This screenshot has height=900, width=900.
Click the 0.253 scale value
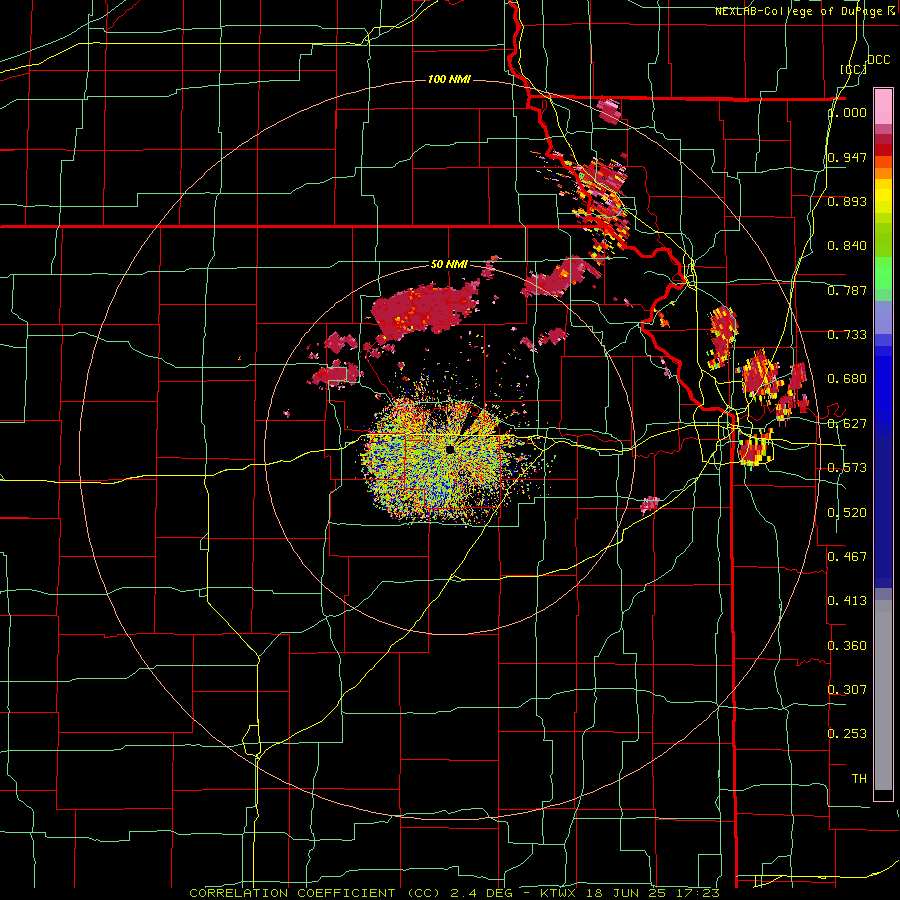pyautogui.click(x=847, y=734)
